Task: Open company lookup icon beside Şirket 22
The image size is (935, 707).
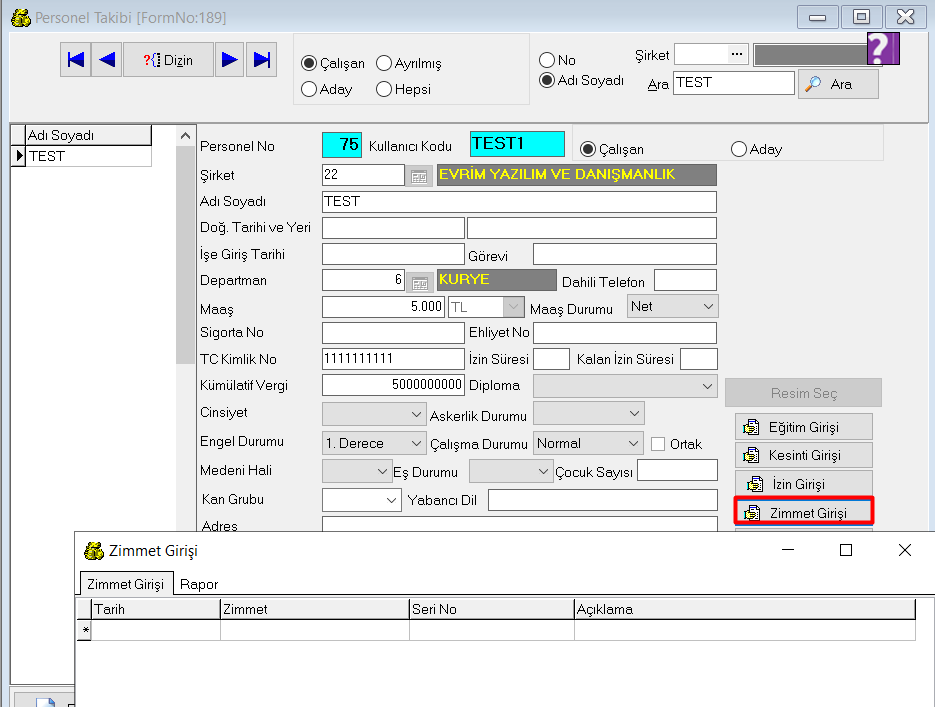Action: (x=419, y=176)
